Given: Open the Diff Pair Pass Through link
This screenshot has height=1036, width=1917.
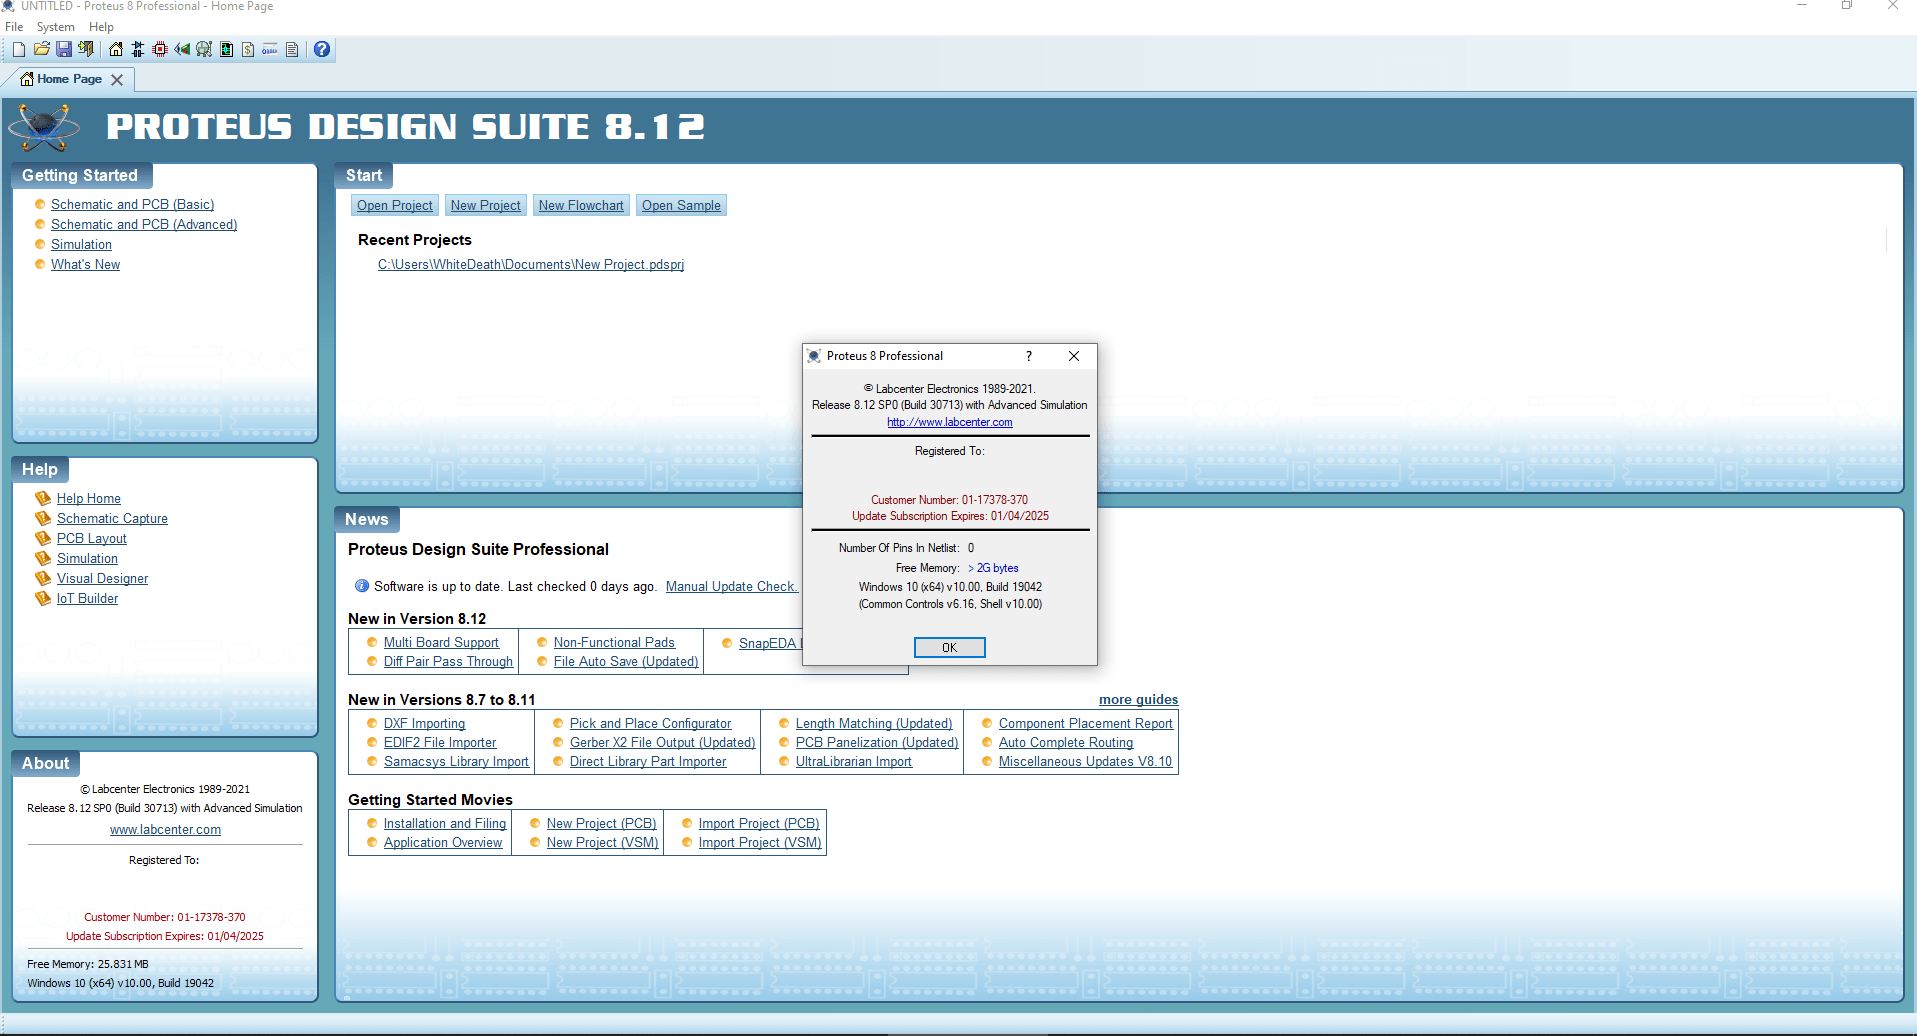Looking at the screenshot, I should point(448,661).
